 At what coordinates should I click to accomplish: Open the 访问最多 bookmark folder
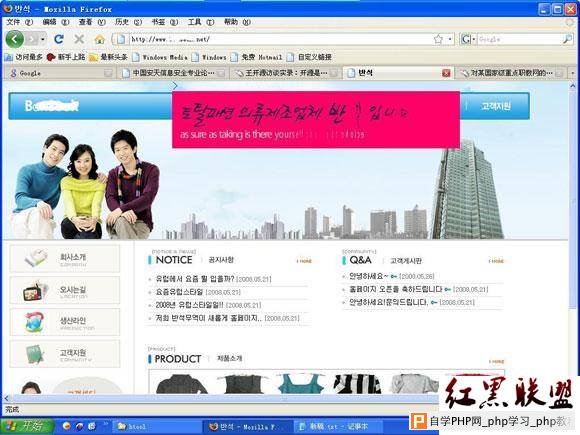point(24,57)
